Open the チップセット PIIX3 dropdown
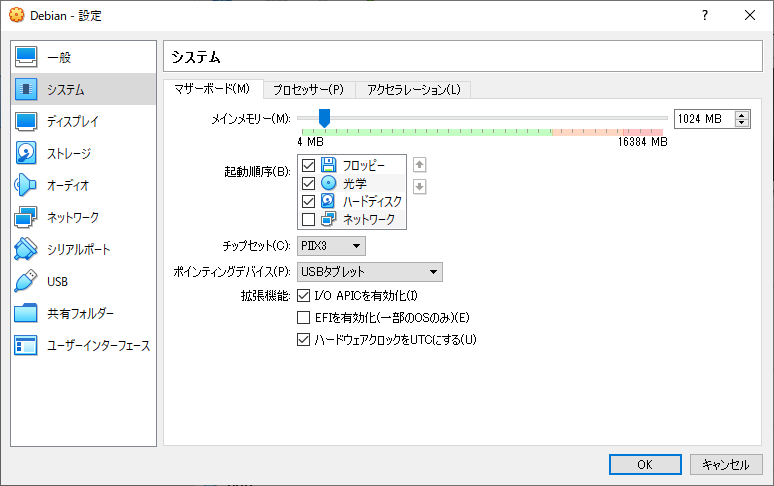The width and height of the screenshot is (774, 486). [331, 246]
